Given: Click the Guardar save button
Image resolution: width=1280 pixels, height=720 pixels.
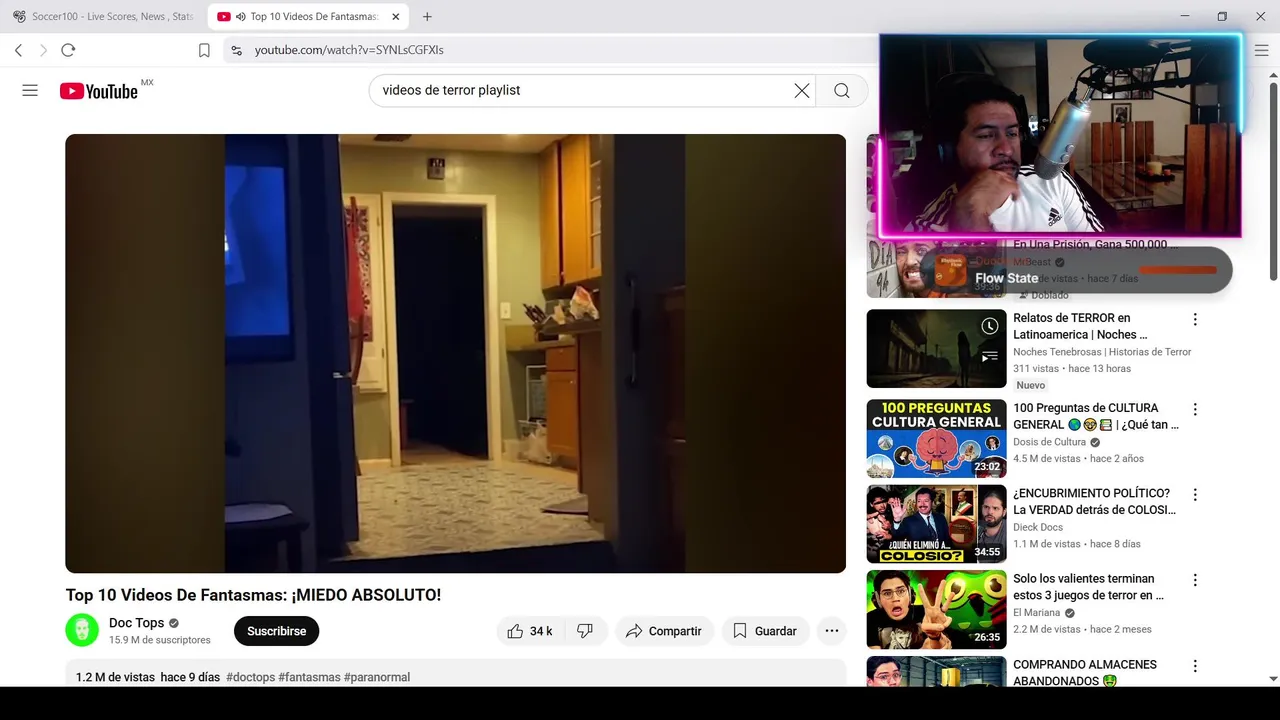Looking at the screenshot, I should point(765,631).
